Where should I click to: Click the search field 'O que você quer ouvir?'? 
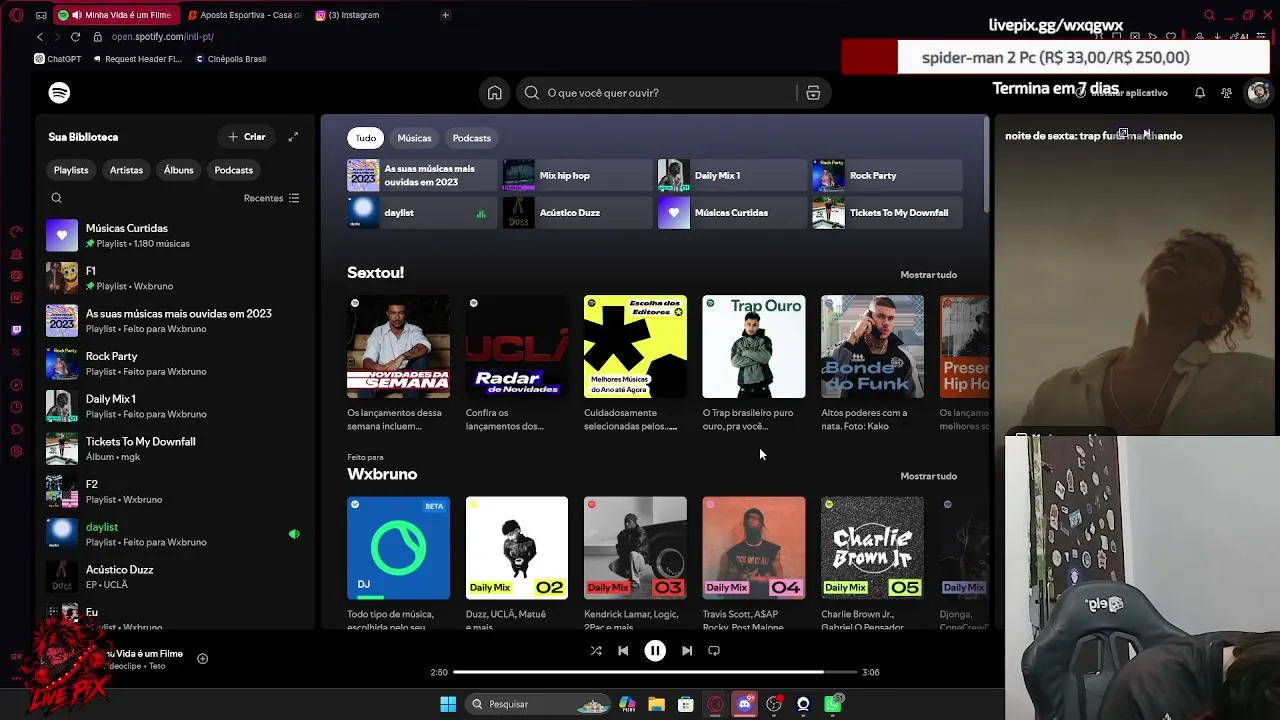pos(660,93)
